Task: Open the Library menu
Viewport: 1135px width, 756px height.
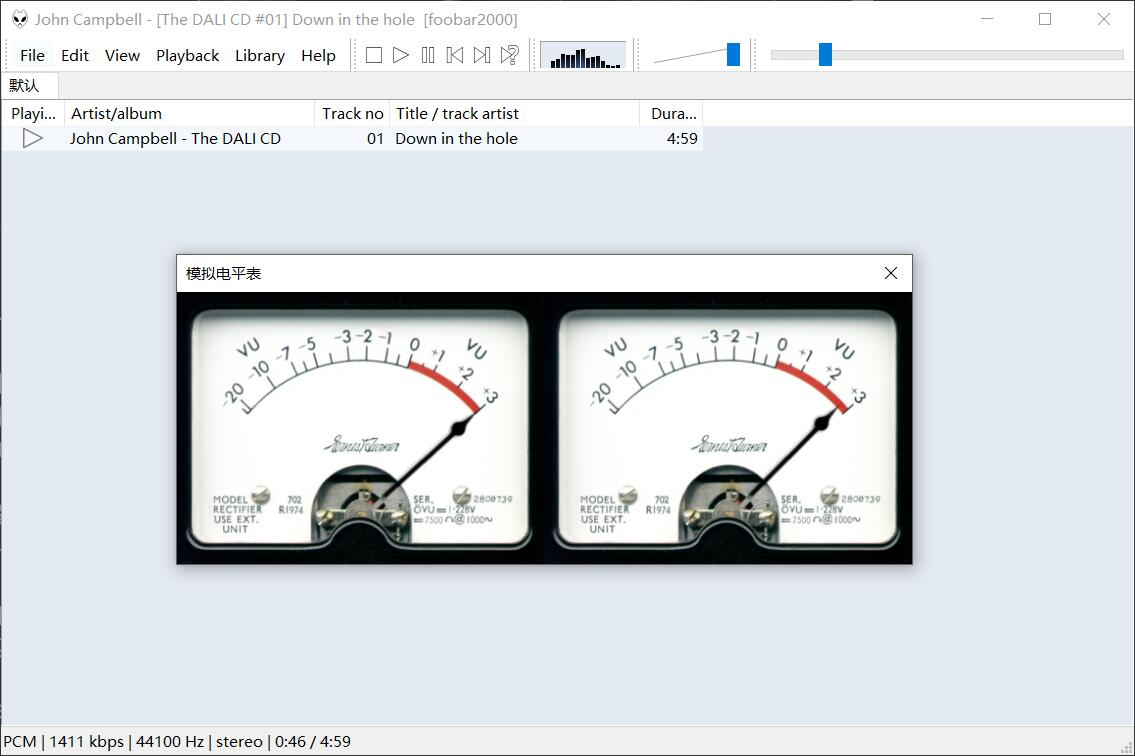Action: (260, 56)
